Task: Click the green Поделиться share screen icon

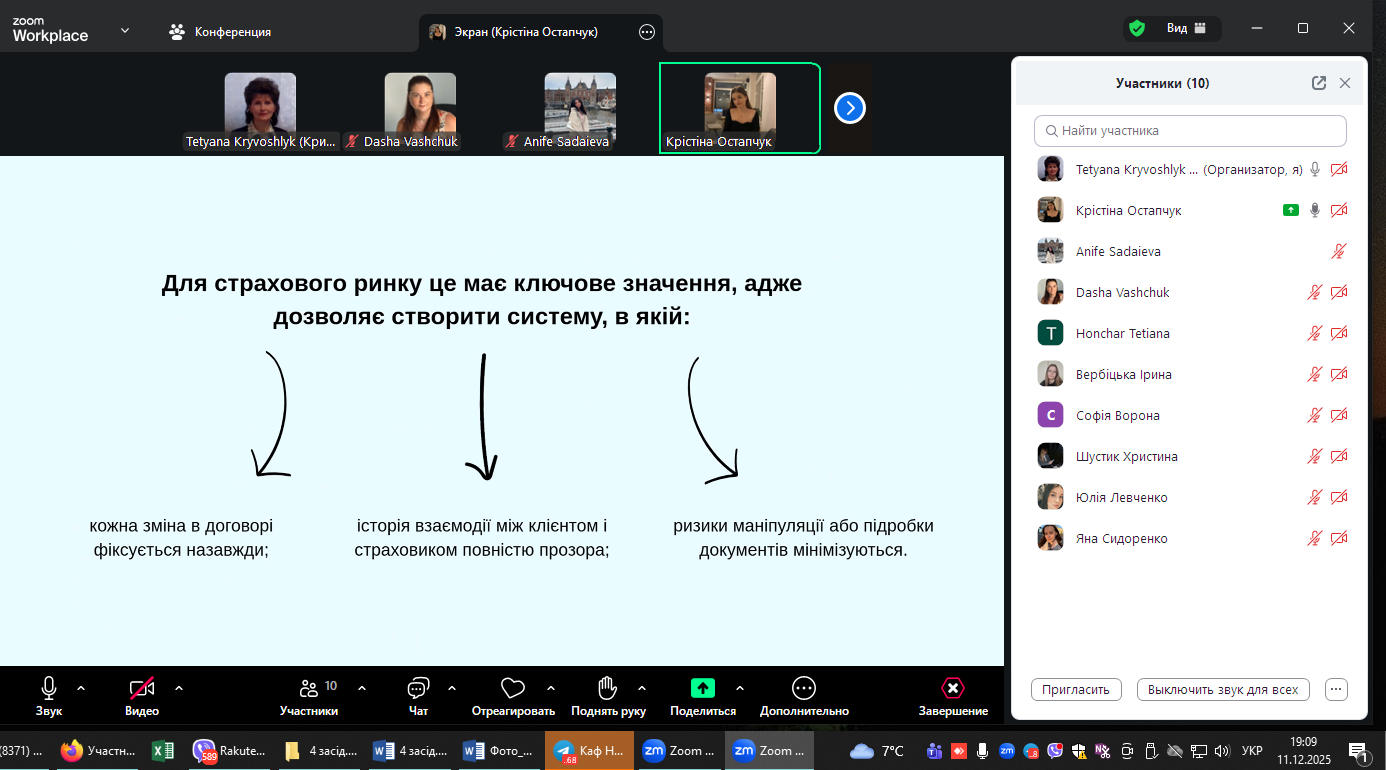Action: click(x=703, y=688)
